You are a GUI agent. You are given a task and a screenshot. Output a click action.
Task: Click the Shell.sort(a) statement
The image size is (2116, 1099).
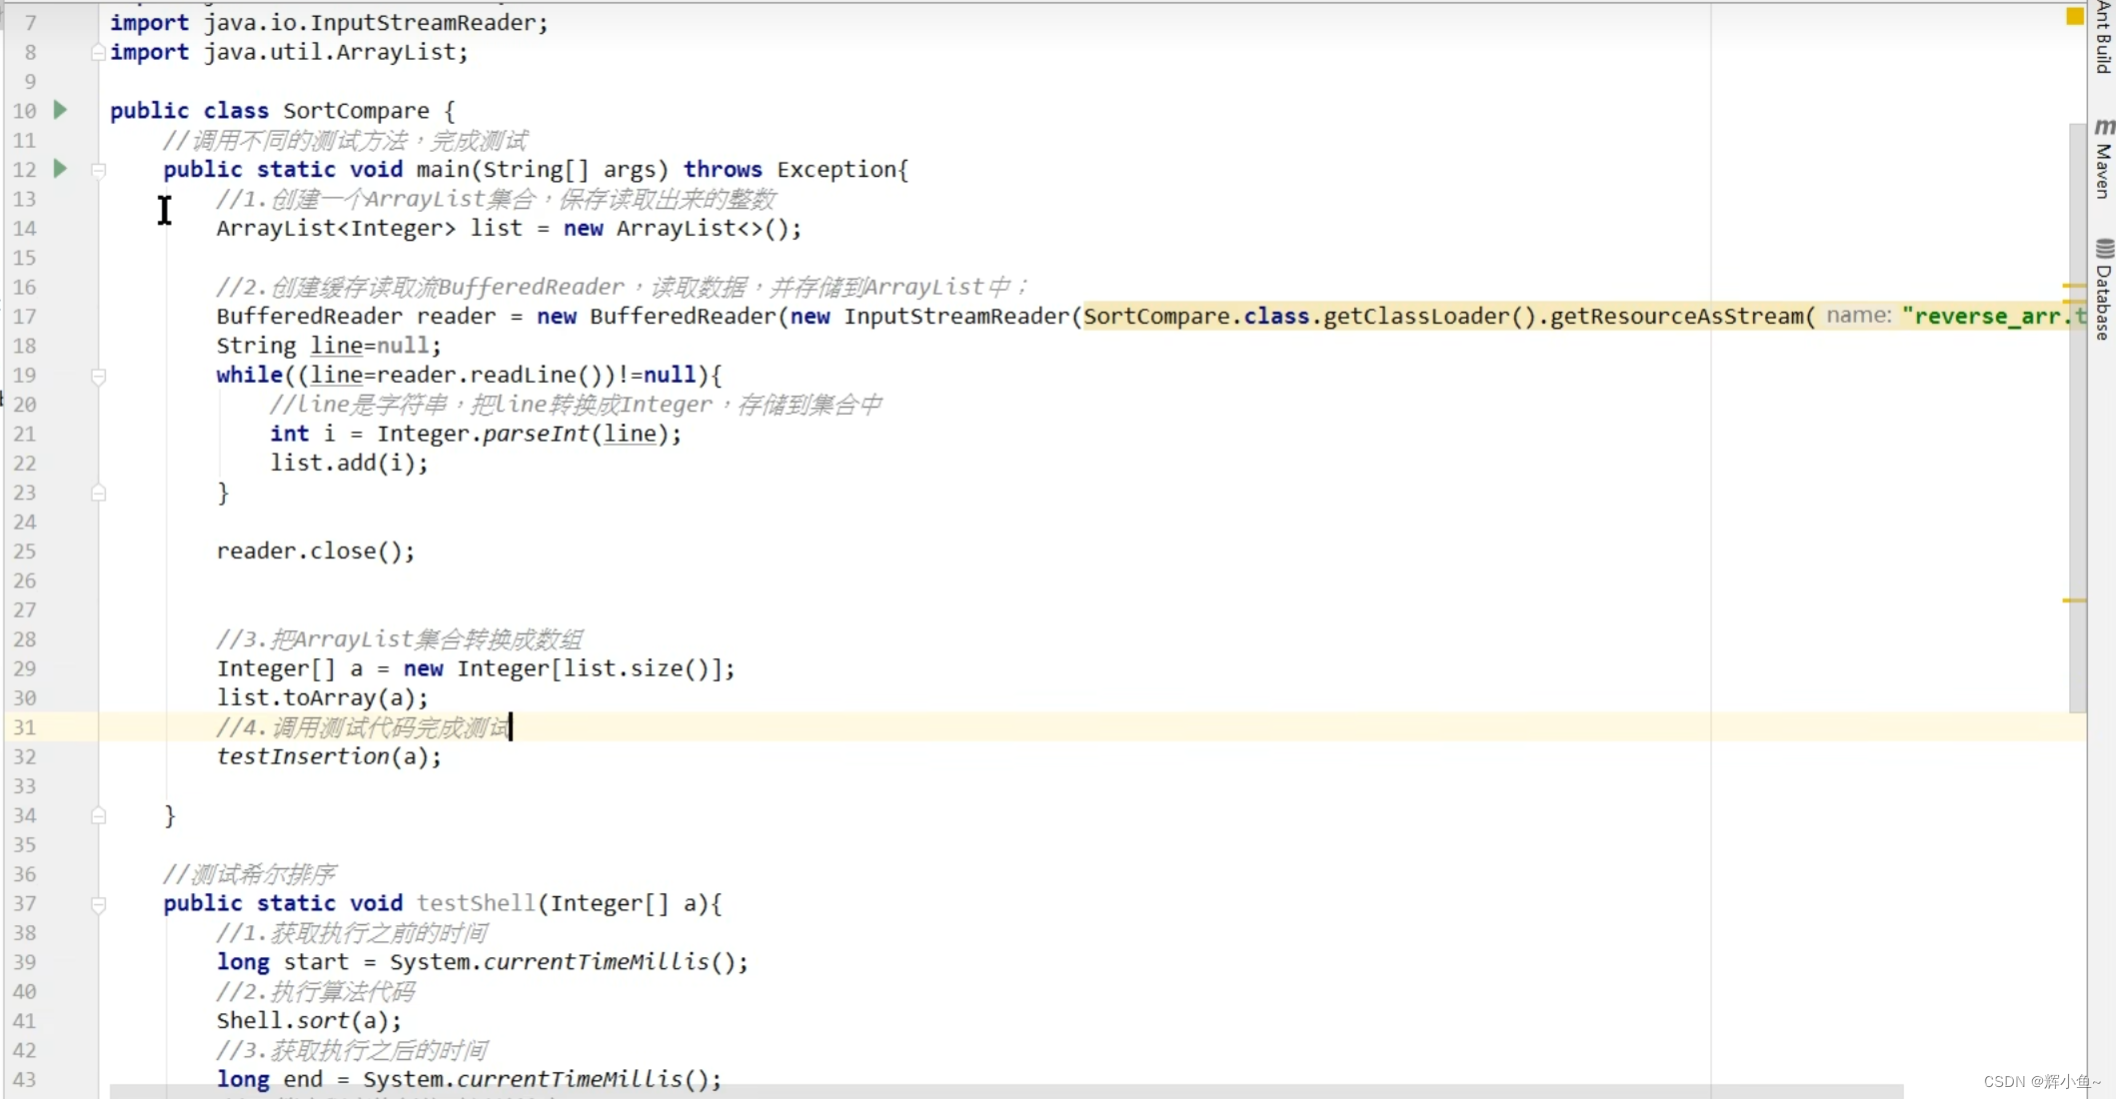click(309, 1020)
